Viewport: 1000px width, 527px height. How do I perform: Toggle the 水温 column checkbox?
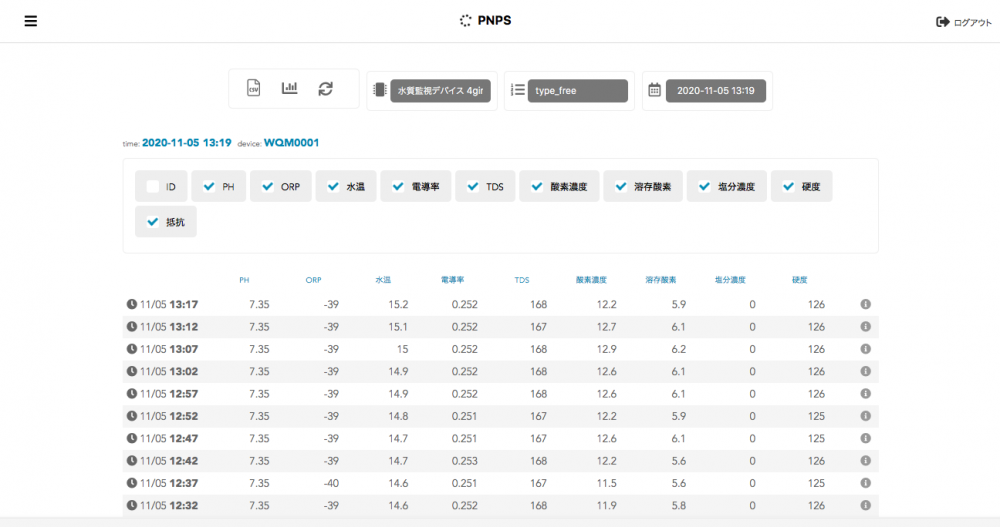(x=333, y=186)
